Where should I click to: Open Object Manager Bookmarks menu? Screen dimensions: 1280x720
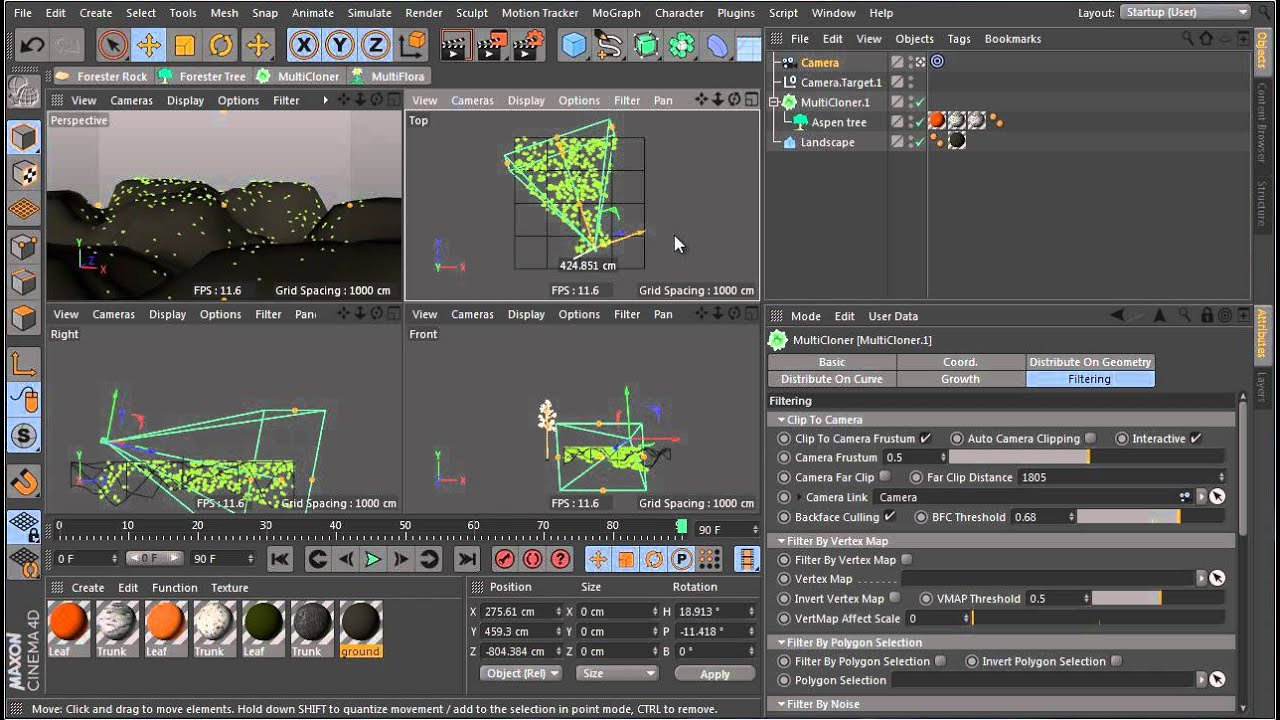(x=1013, y=38)
